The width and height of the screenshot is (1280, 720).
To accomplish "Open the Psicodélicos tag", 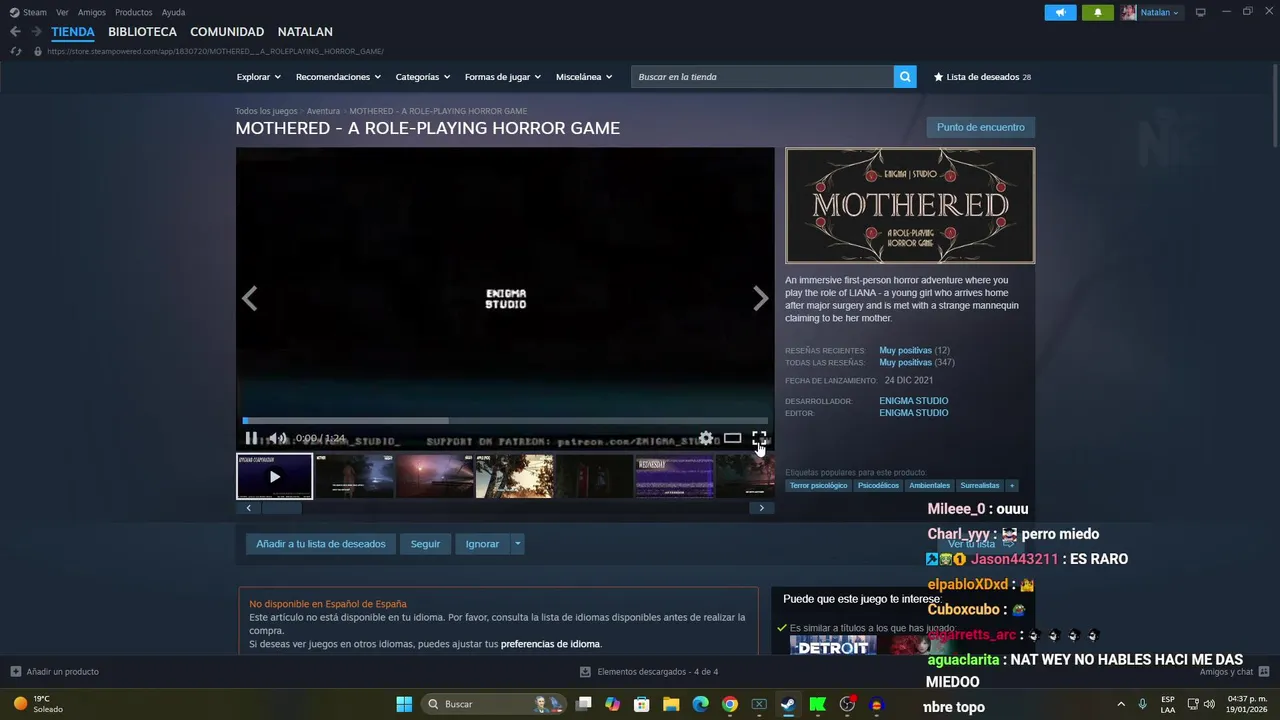I will coord(878,486).
